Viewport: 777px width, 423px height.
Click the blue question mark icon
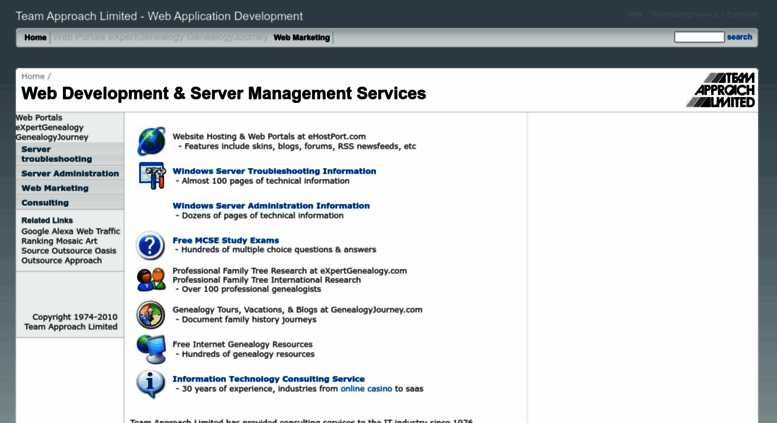(151, 245)
